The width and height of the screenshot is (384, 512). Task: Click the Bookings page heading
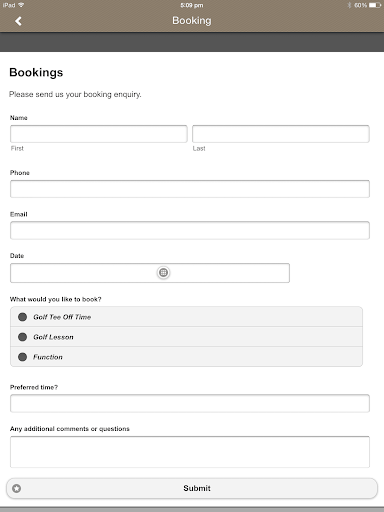coord(36,72)
